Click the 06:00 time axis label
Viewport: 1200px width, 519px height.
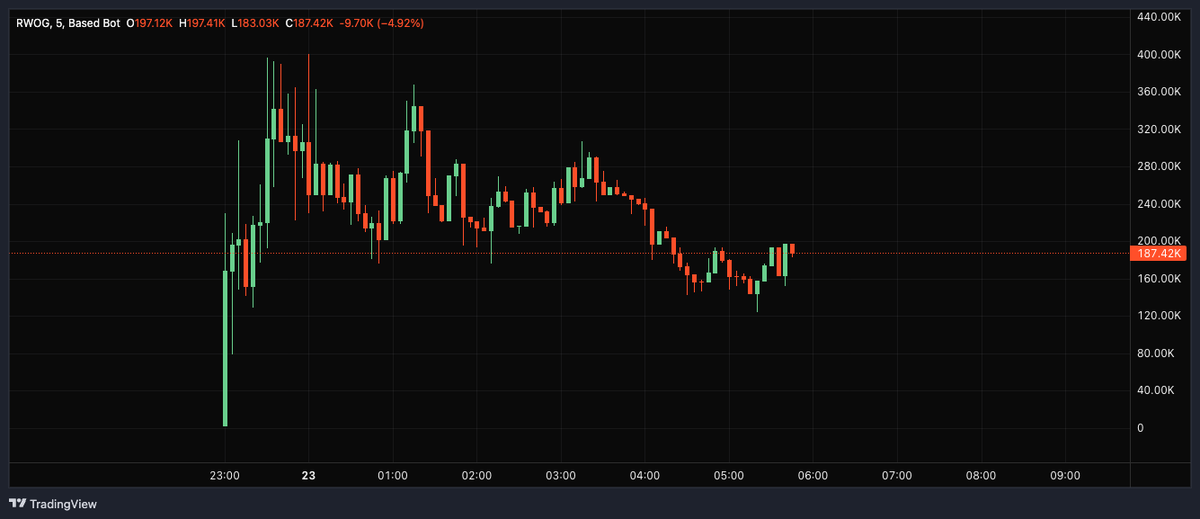pyautogui.click(x=812, y=476)
